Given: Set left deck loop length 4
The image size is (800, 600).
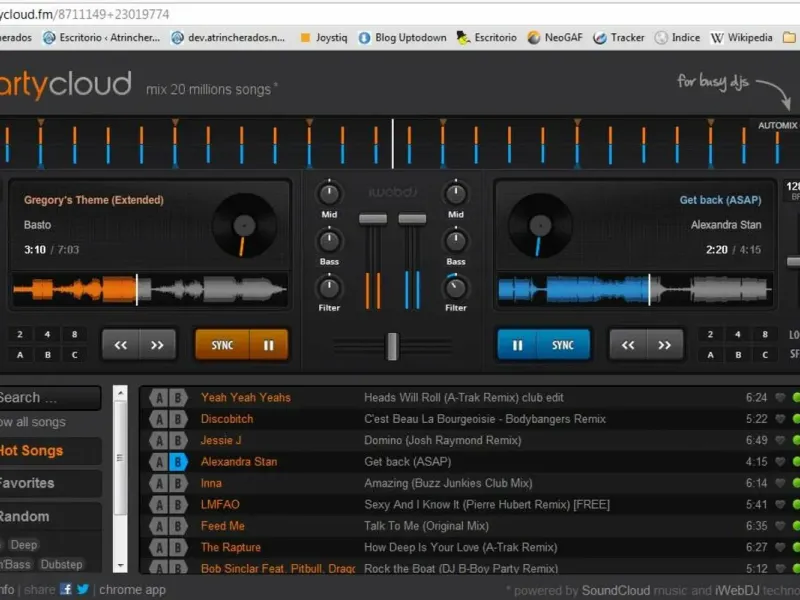Looking at the screenshot, I should coord(47,334).
